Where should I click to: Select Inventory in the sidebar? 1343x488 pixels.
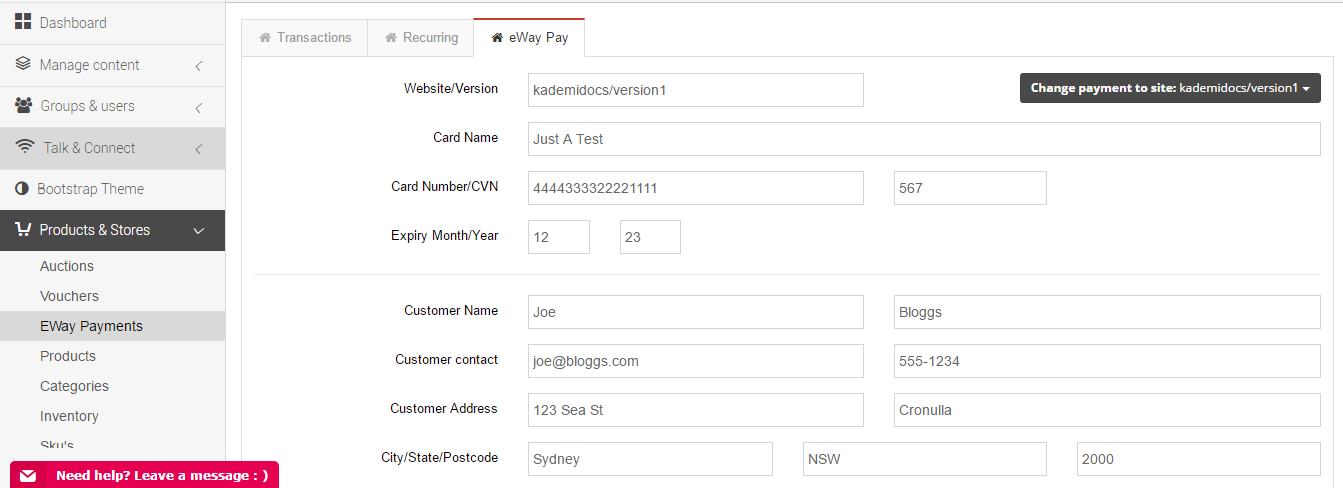coord(69,416)
